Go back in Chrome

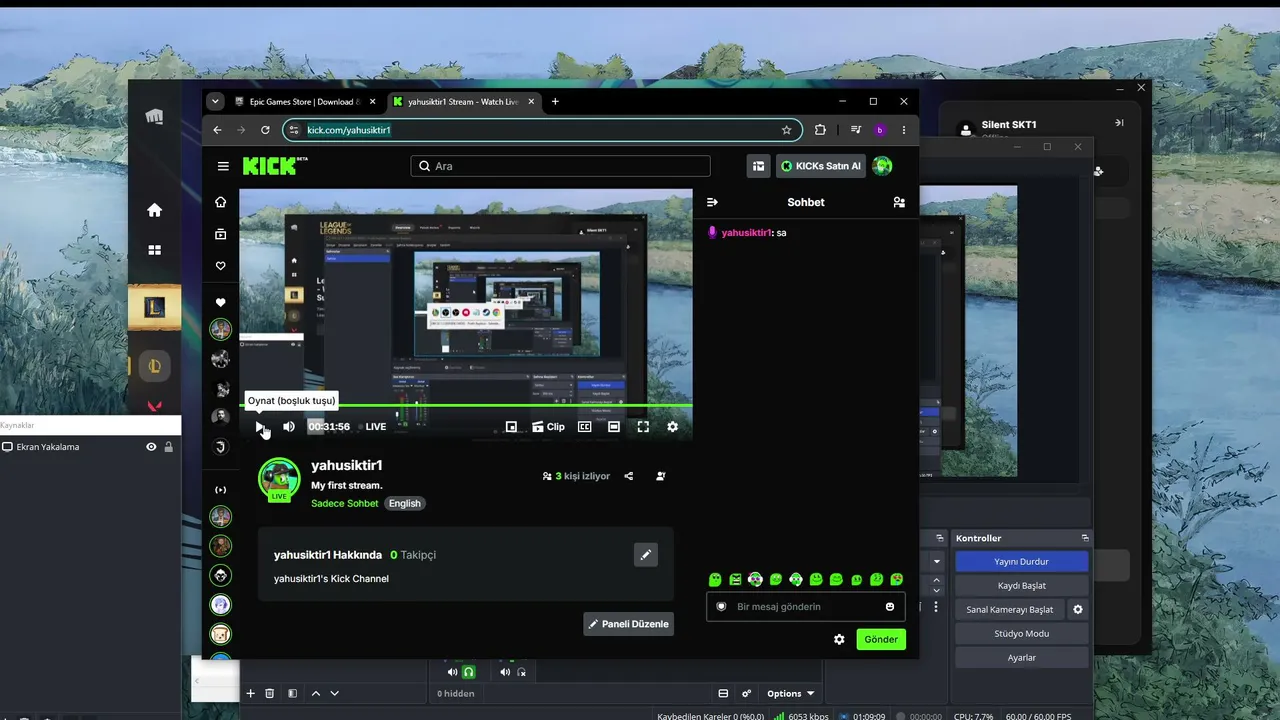pos(217,130)
